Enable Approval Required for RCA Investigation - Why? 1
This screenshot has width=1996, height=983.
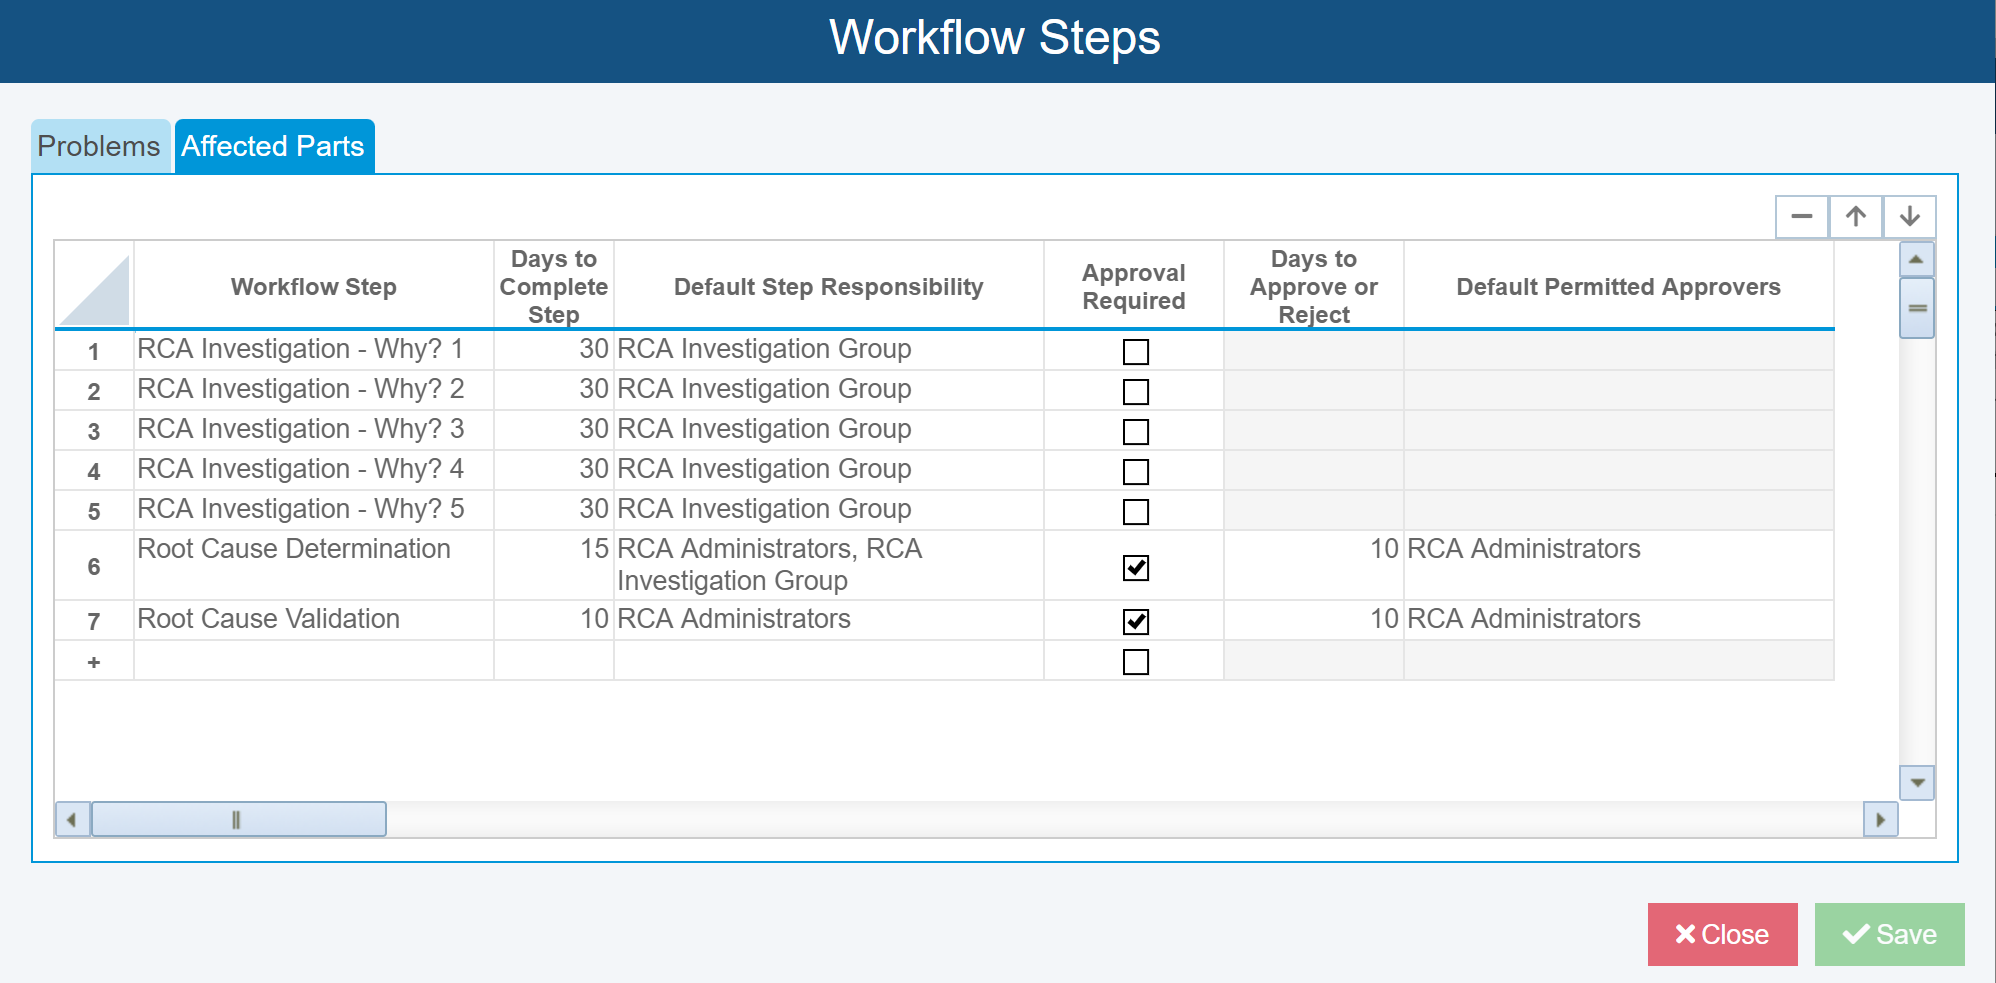pos(1134,352)
